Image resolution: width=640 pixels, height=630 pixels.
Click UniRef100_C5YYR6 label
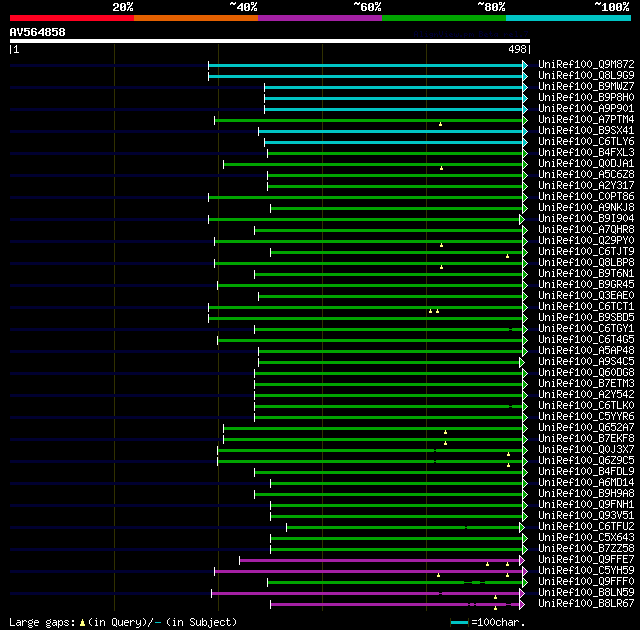coord(586,417)
